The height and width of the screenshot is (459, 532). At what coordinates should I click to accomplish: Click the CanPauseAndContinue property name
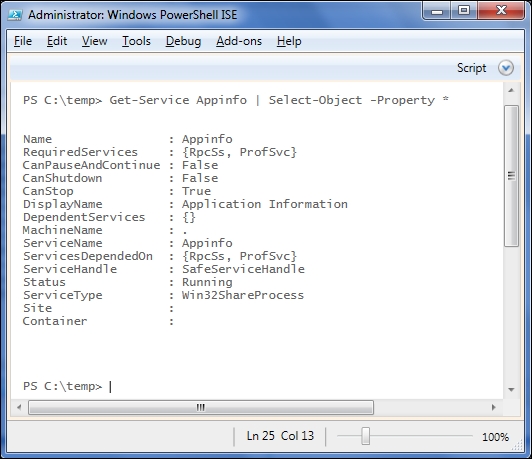pos(91,165)
